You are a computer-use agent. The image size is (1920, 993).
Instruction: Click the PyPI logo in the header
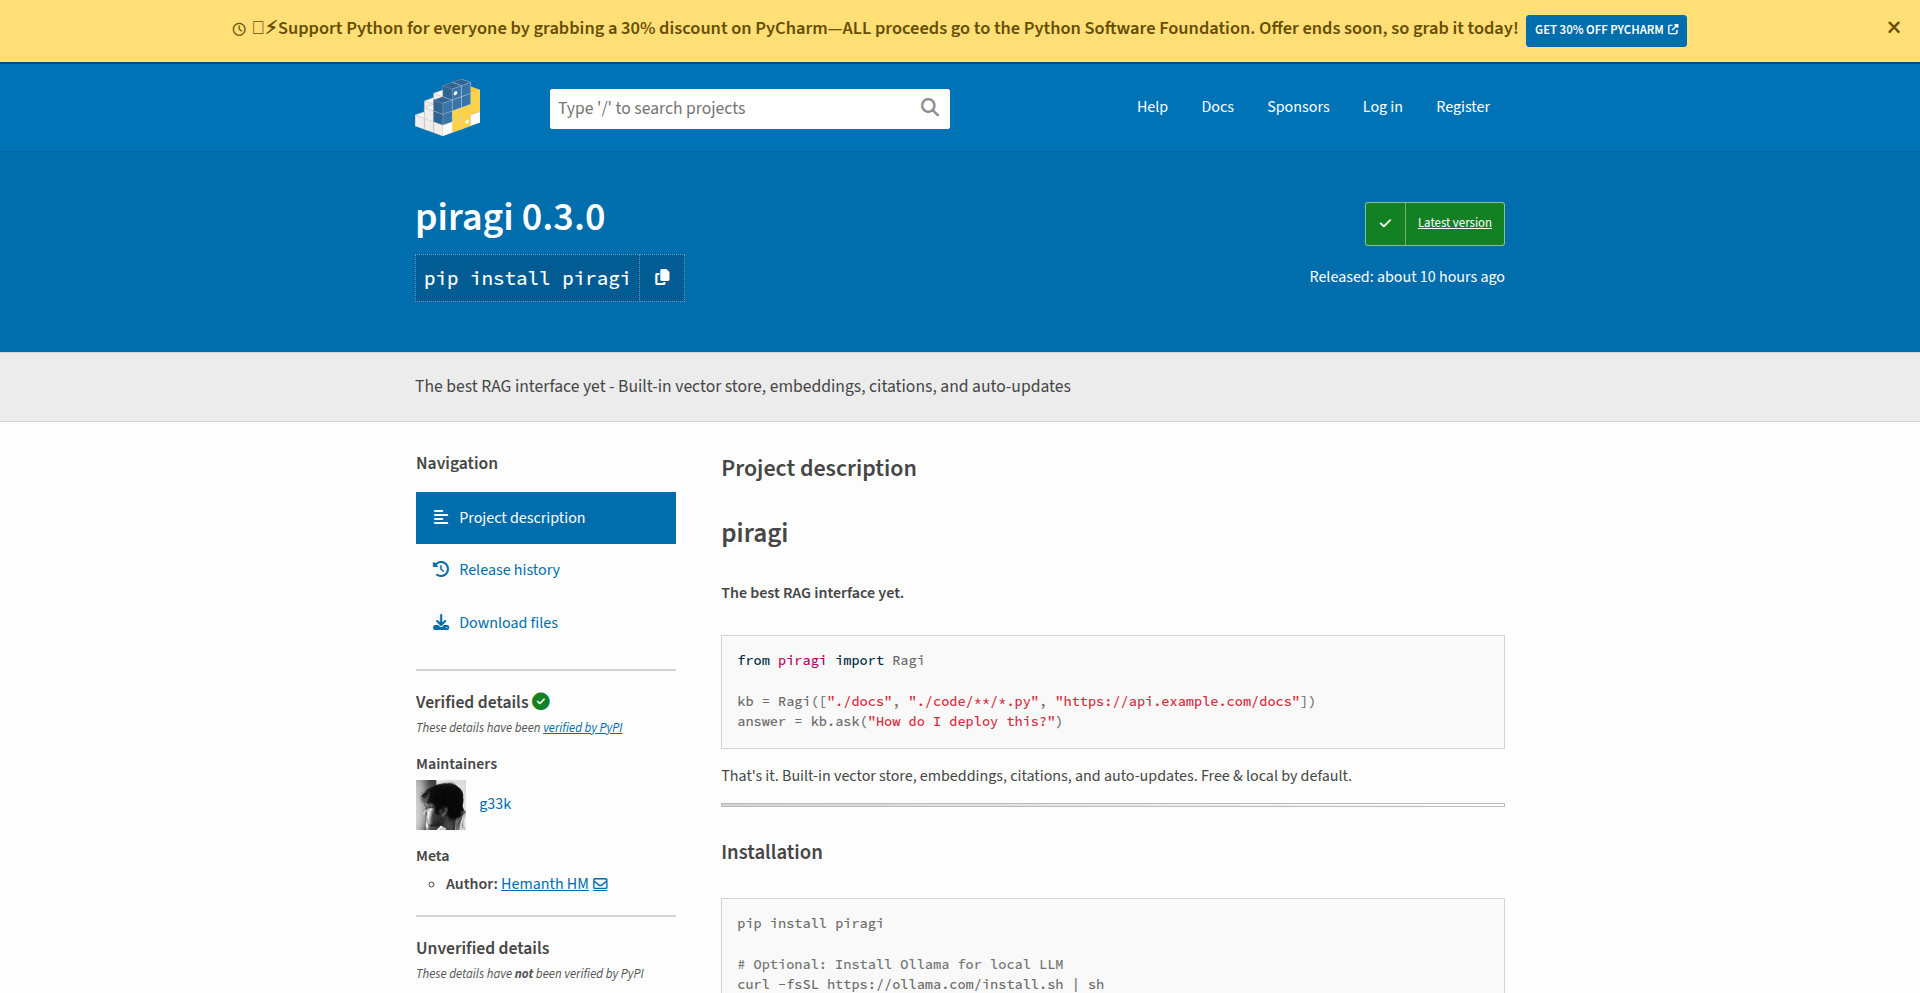[447, 107]
